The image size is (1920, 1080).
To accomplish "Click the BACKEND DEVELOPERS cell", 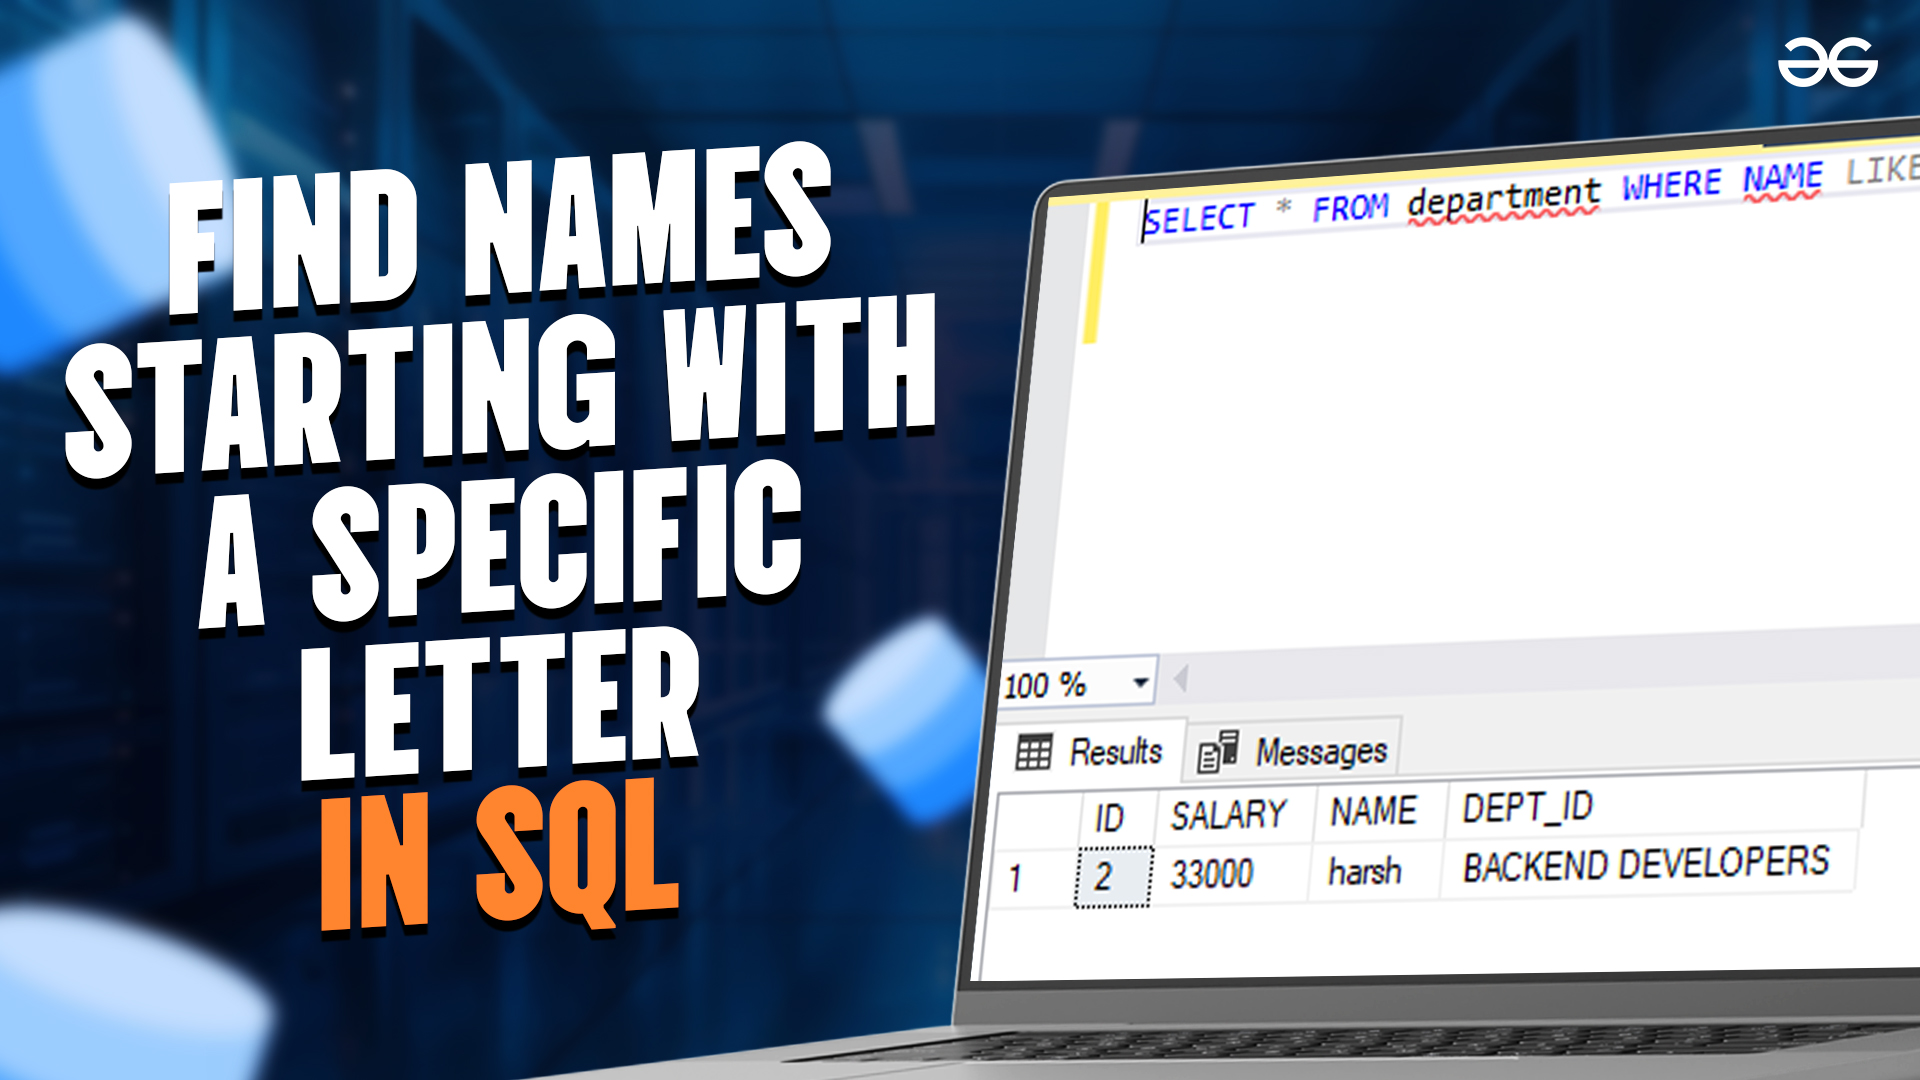I will click(1645, 864).
